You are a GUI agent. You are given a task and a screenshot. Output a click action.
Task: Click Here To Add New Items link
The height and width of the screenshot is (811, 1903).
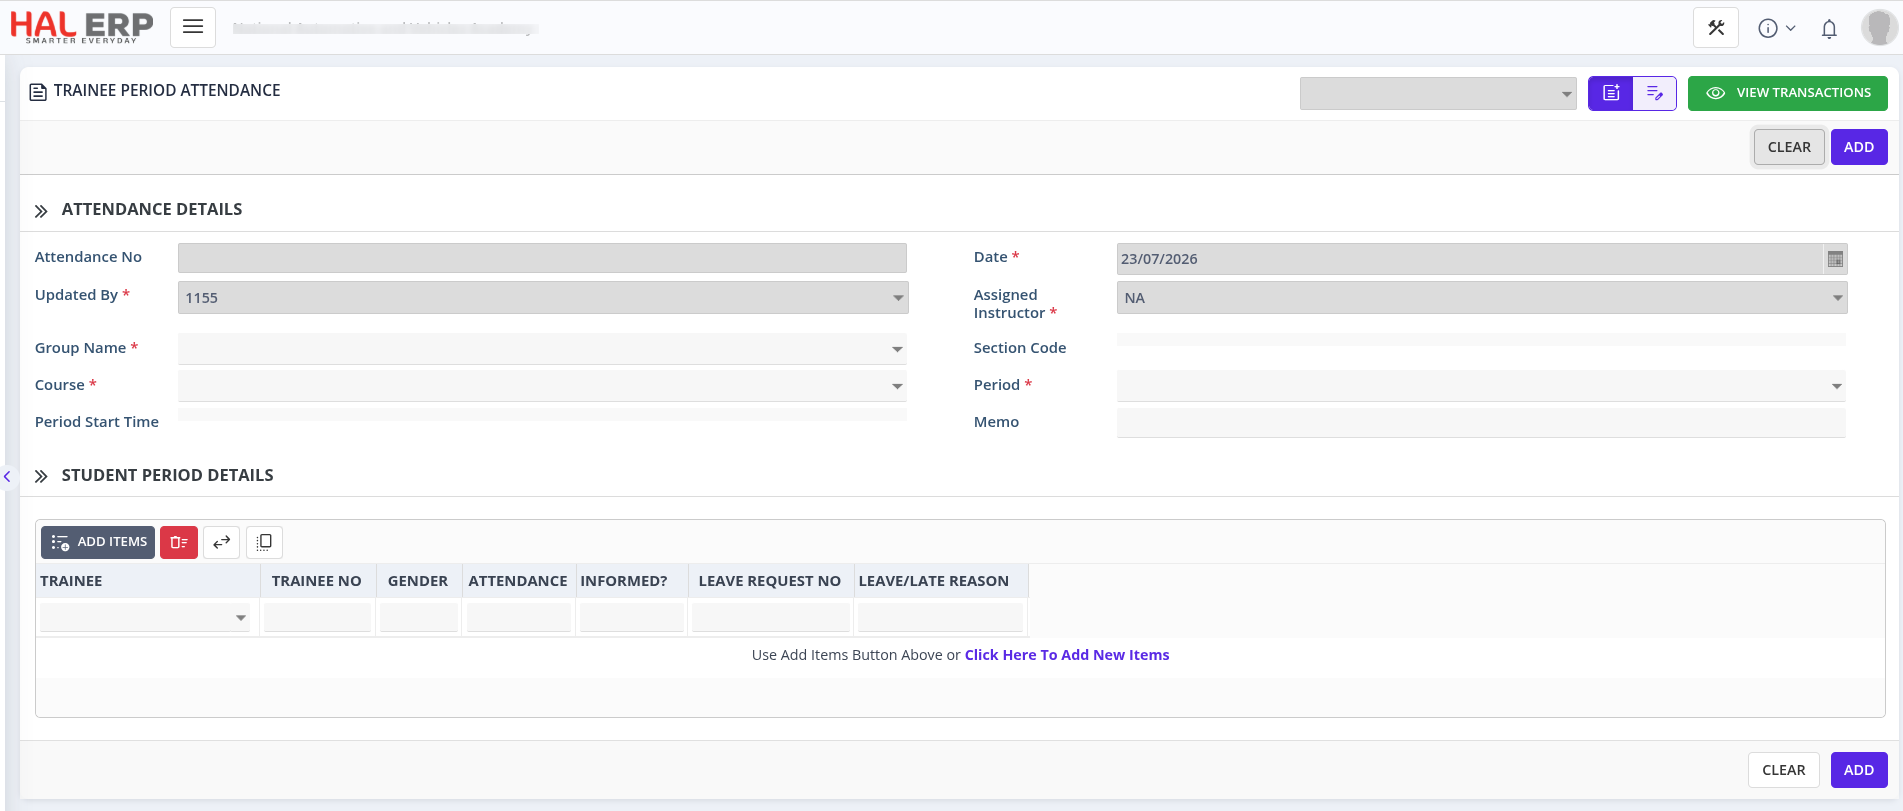[x=1066, y=655]
